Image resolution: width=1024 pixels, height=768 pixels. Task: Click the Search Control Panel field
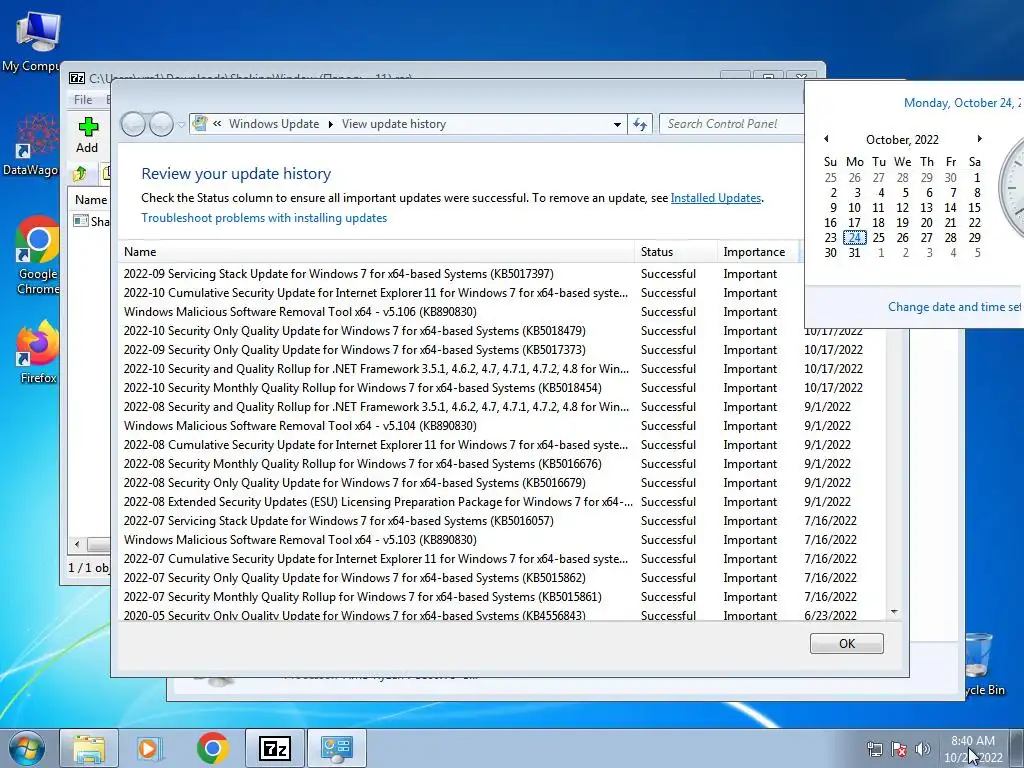tap(731, 124)
